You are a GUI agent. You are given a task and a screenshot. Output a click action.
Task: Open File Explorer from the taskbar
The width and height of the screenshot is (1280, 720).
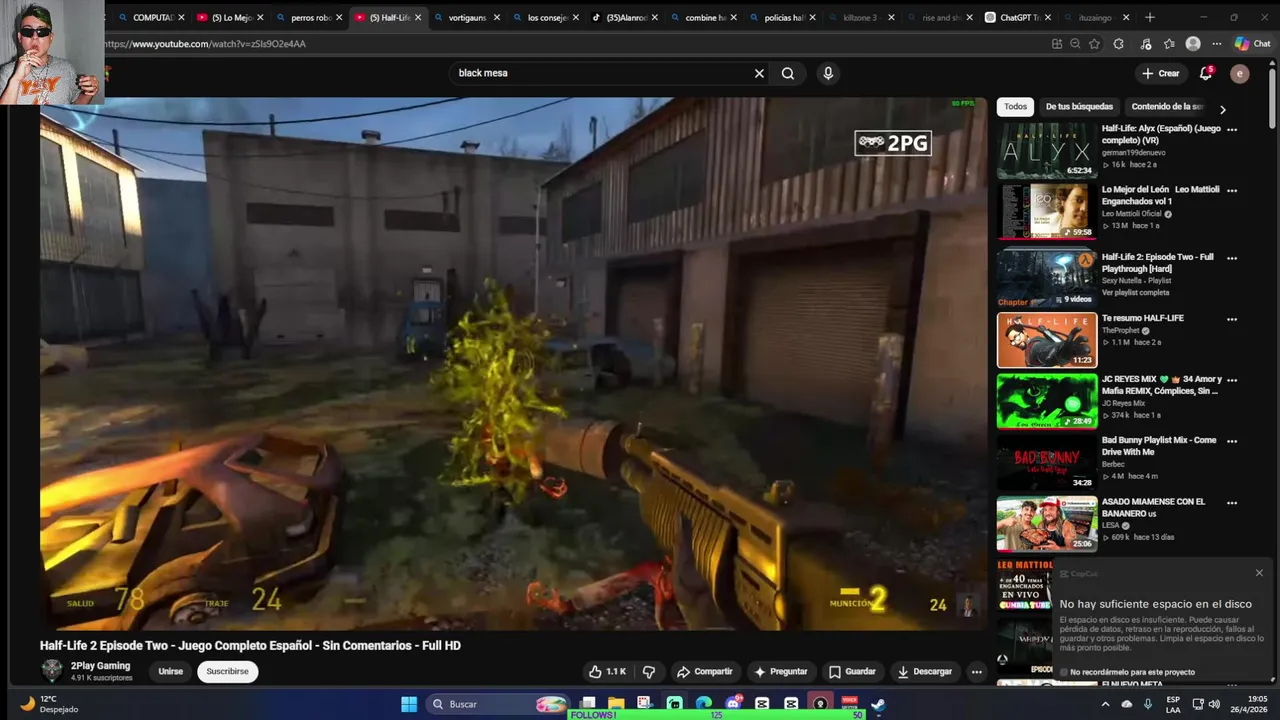616,704
